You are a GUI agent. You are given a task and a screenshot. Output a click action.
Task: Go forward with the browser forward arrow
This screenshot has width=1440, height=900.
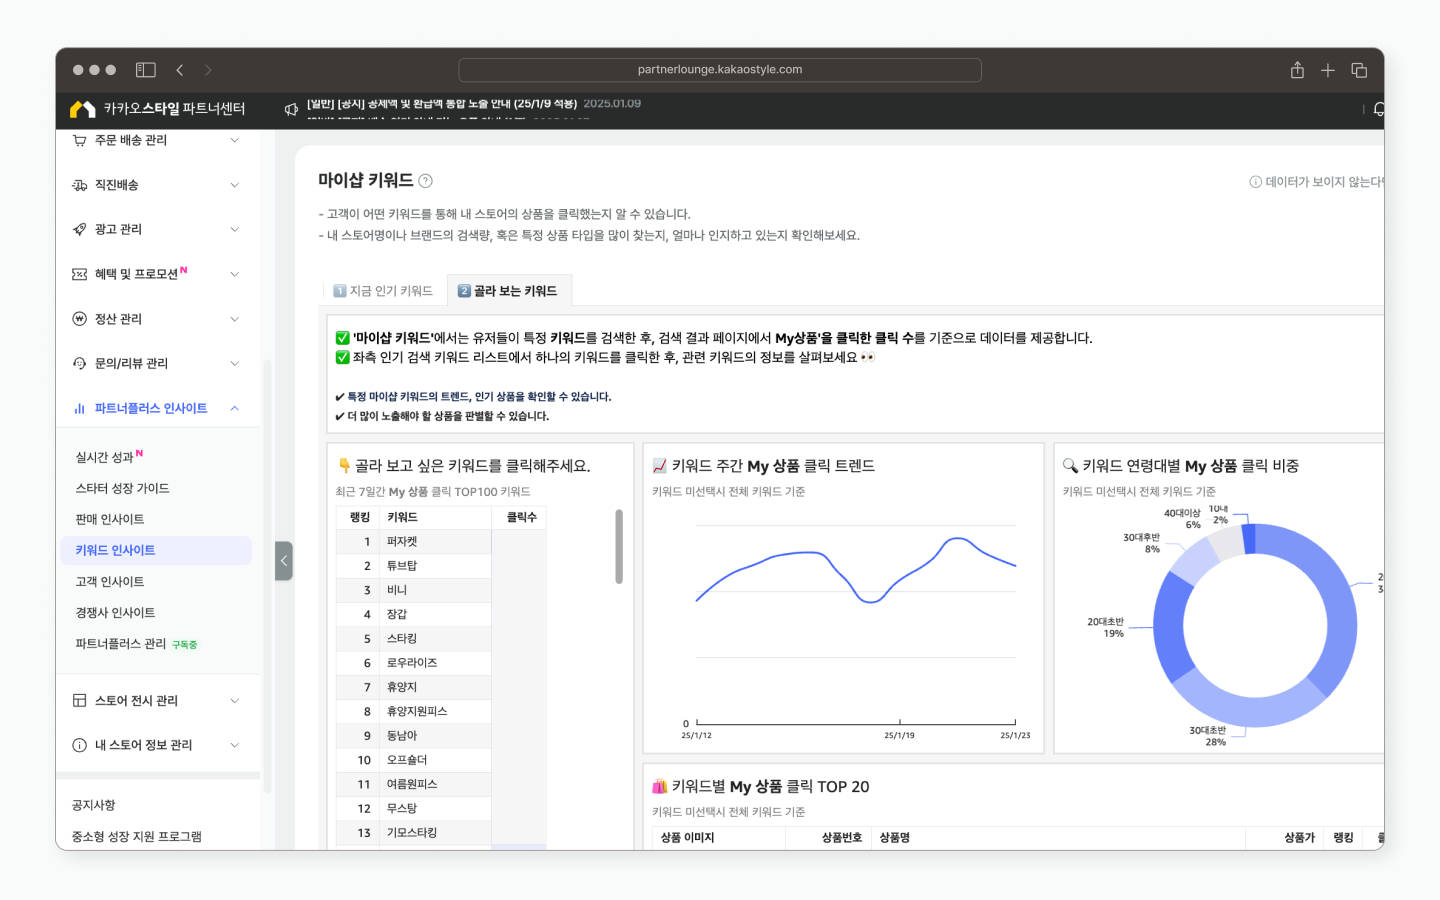208,70
